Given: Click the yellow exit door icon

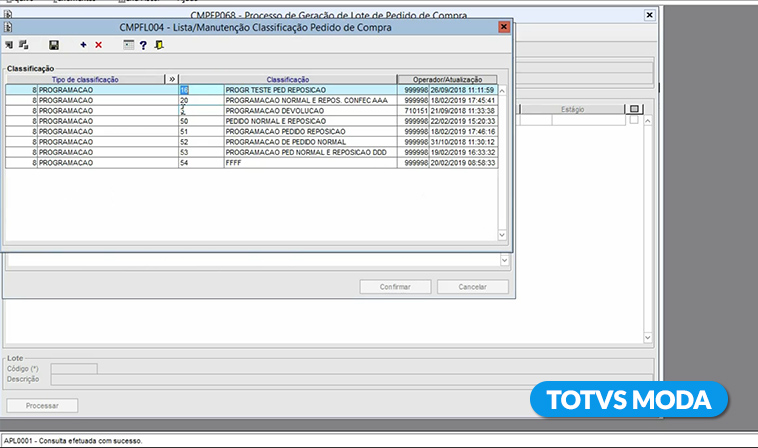Looking at the screenshot, I should pyautogui.click(x=158, y=45).
